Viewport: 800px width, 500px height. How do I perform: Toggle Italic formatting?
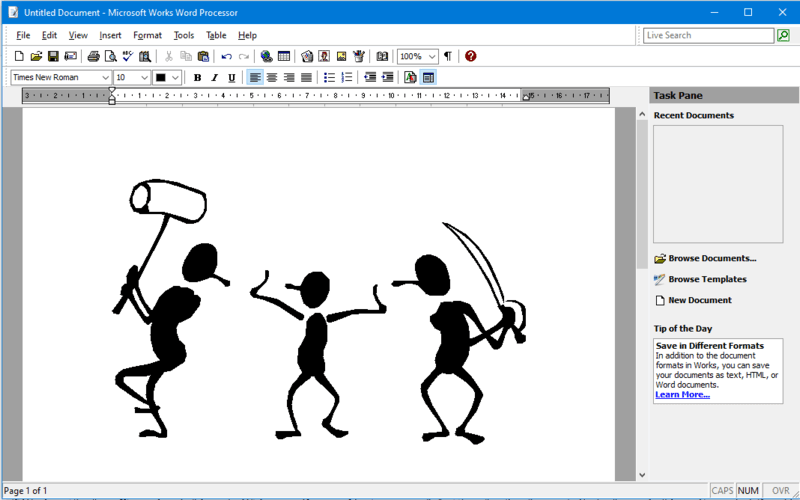coord(214,78)
